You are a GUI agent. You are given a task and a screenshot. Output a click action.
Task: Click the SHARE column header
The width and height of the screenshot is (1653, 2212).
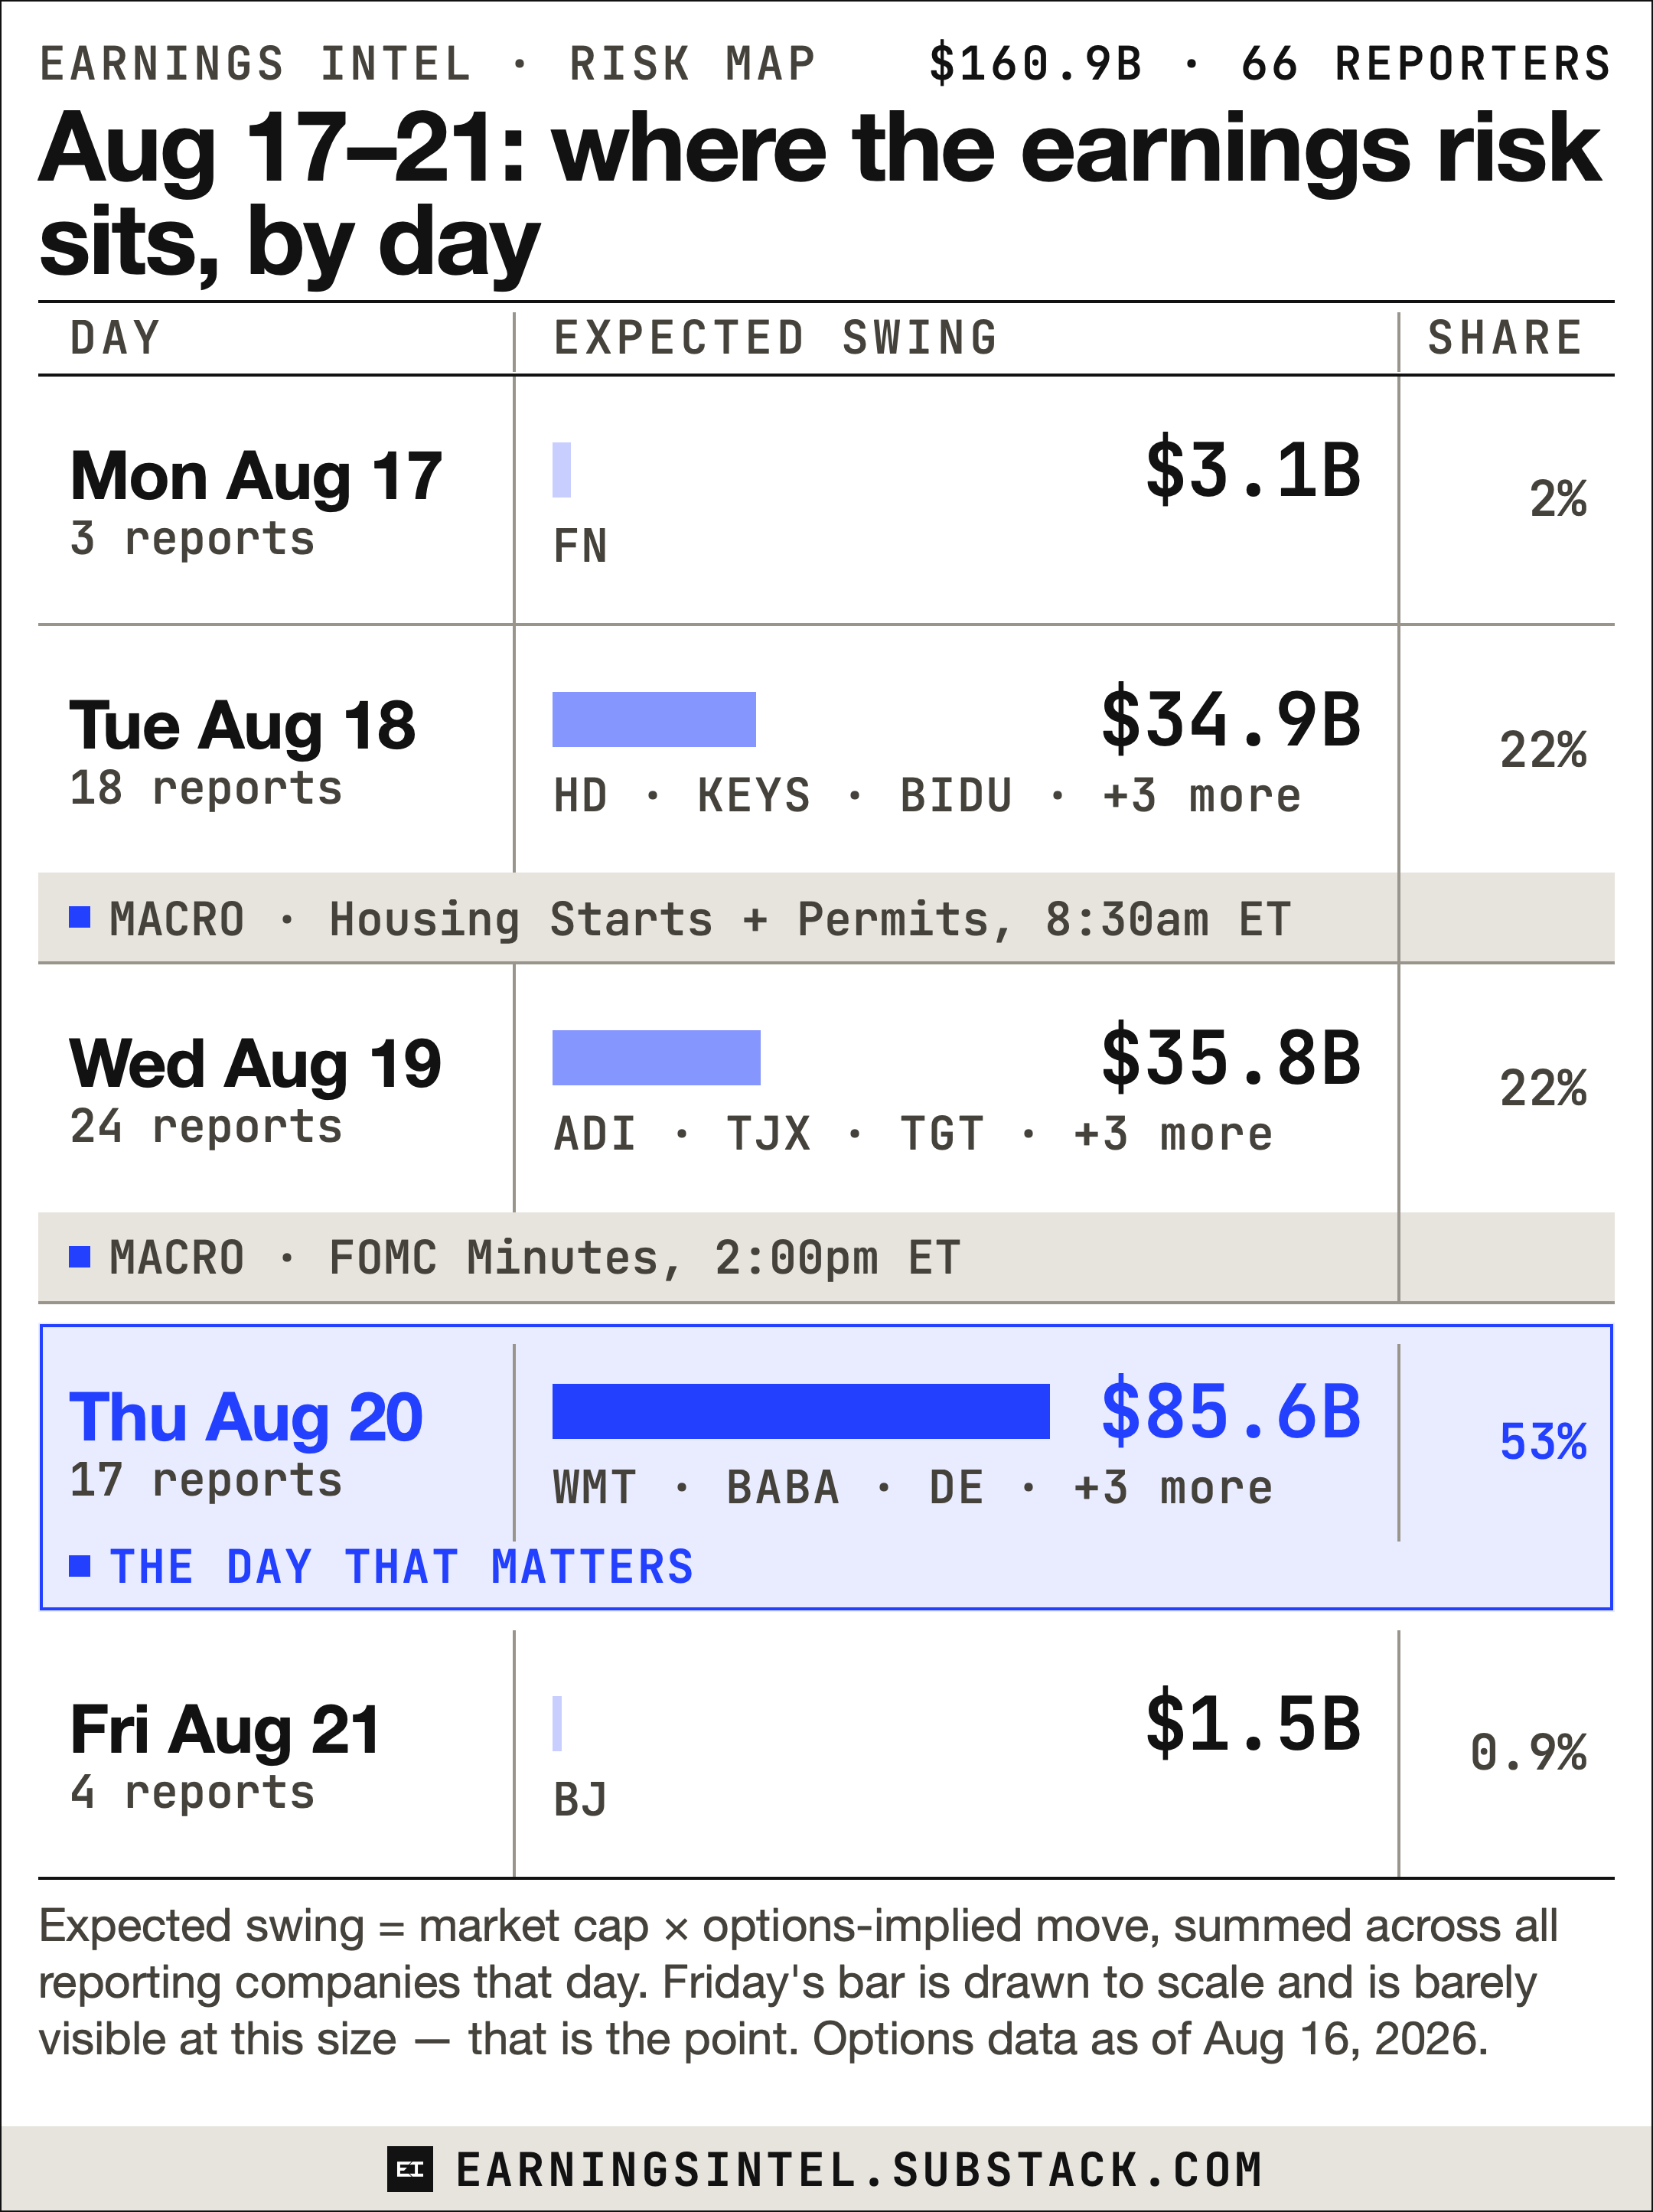[x=1505, y=338]
